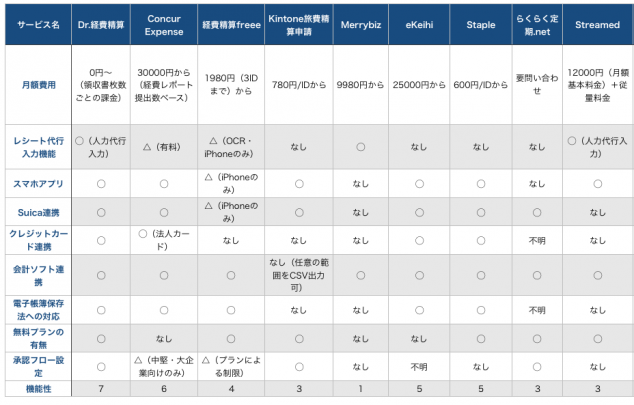Click the 機能性 row label
634x405 pixels.
(x=38, y=389)
